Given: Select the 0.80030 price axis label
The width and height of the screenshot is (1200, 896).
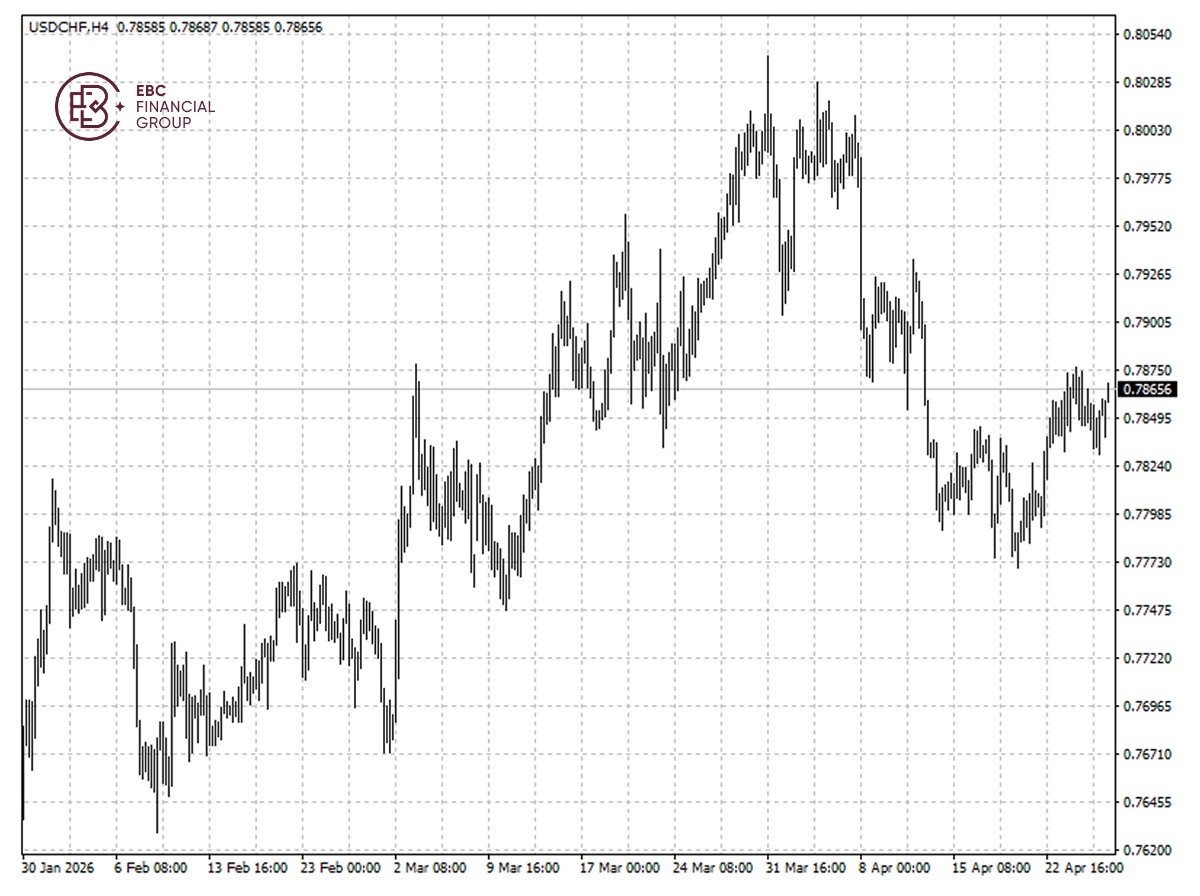Looking at the screenshot, I should [1146, 131].
